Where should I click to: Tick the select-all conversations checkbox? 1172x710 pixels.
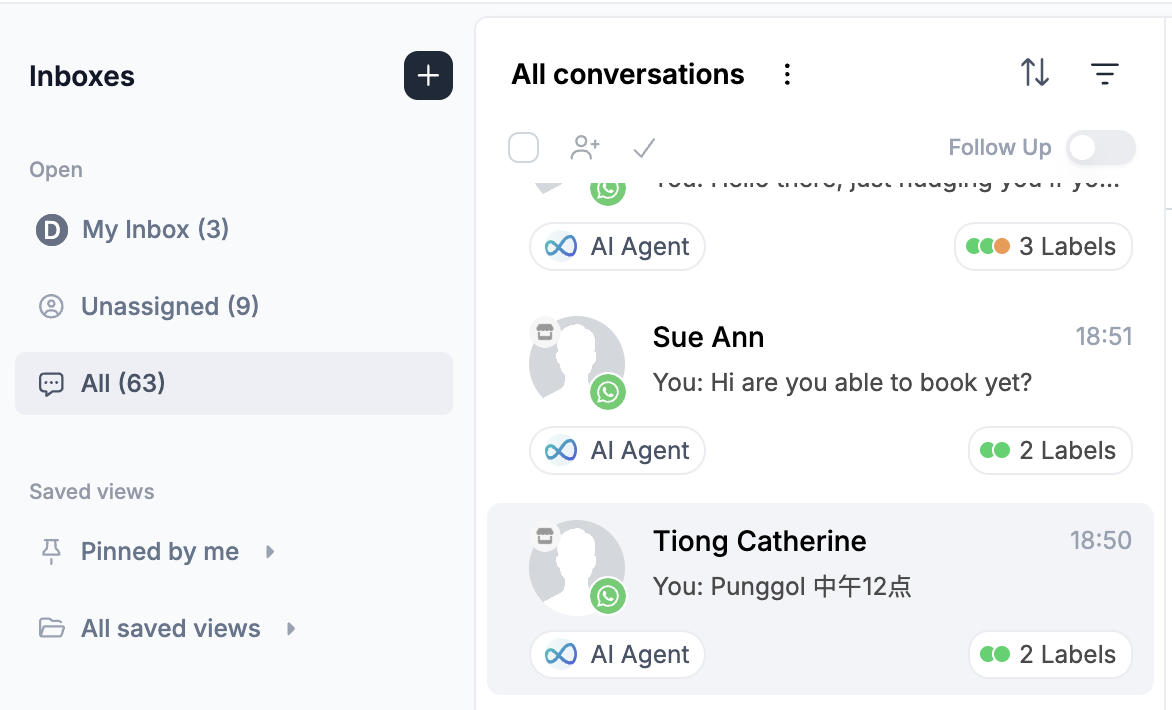click(x=523, y=147)
